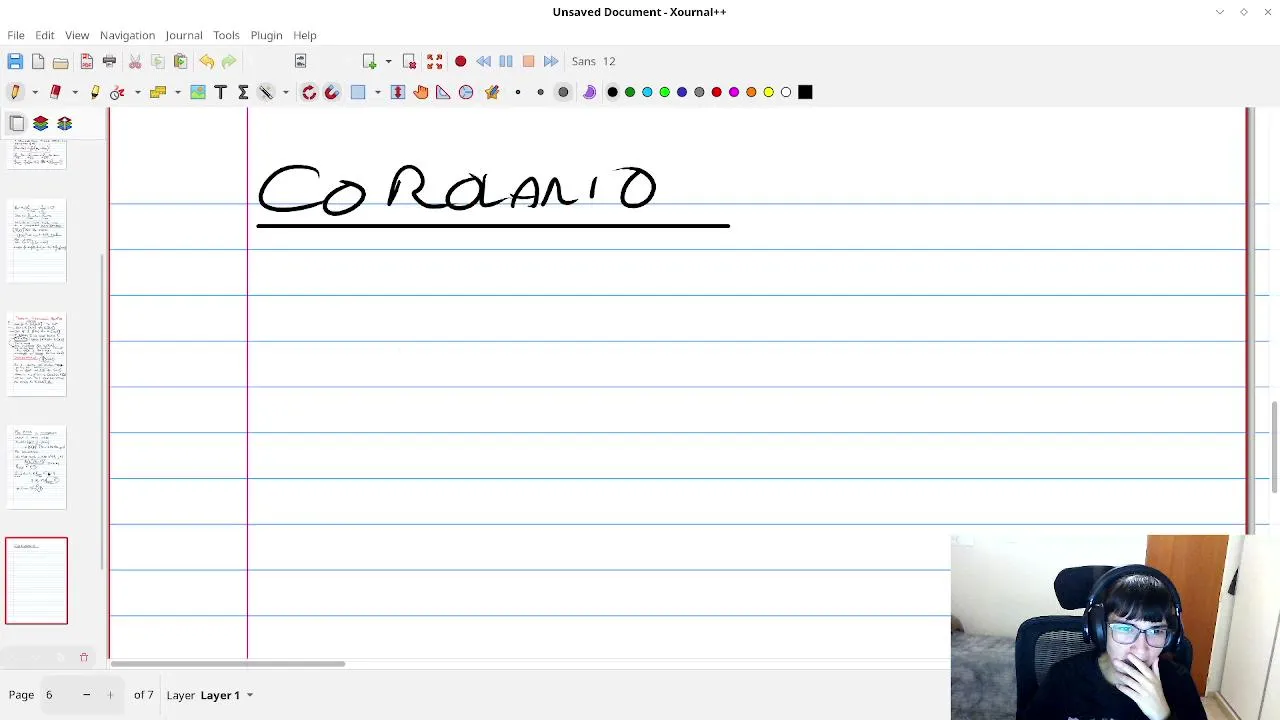Open the Plugin menu

pos(267,35)
